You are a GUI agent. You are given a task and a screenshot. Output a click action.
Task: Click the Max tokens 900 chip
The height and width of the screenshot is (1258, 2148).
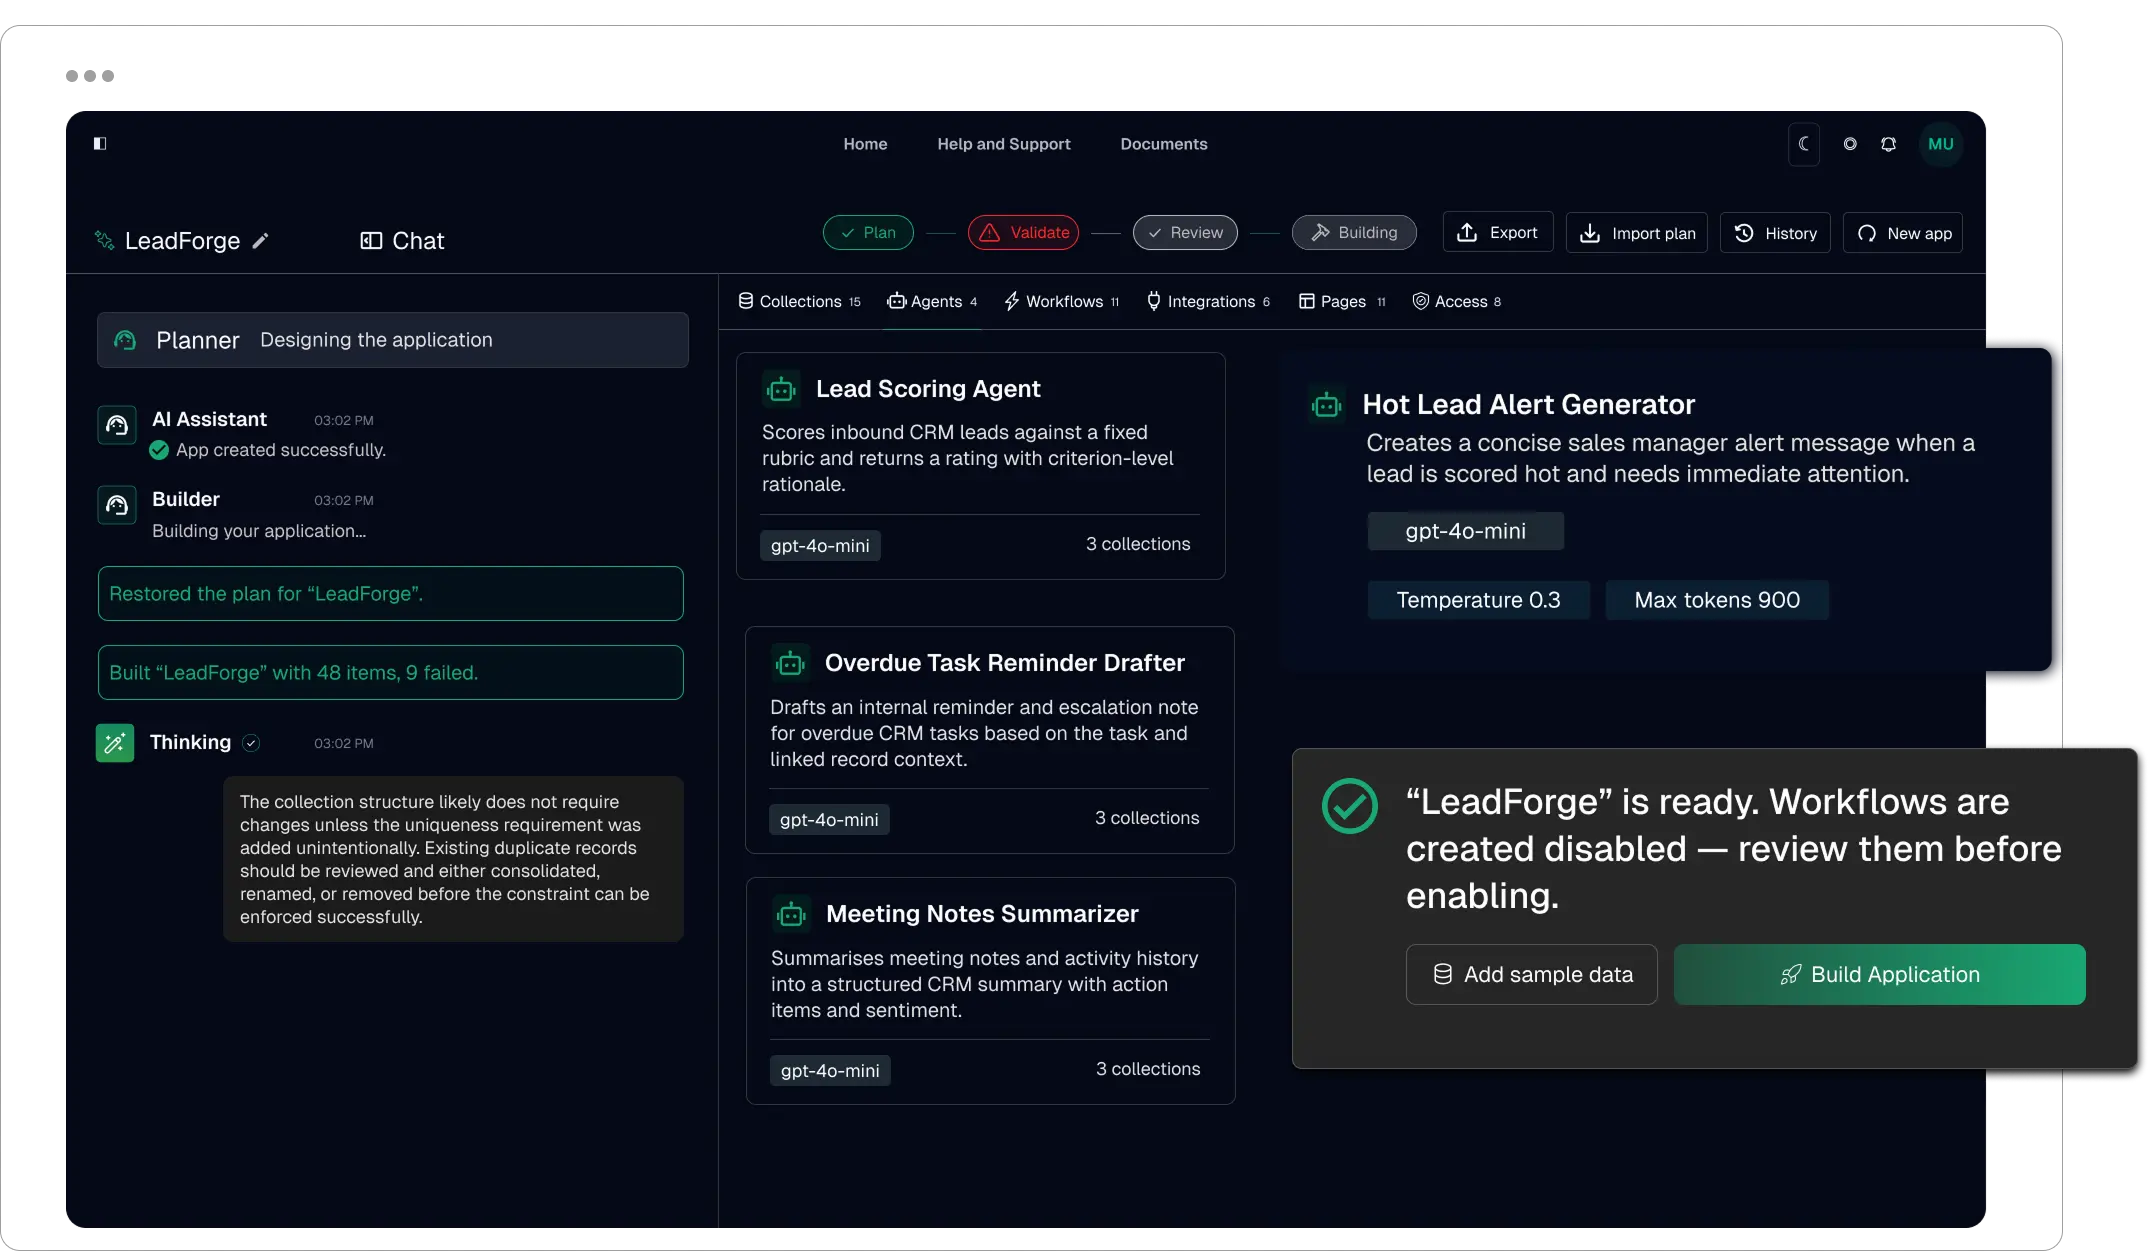pos(1717,600)
